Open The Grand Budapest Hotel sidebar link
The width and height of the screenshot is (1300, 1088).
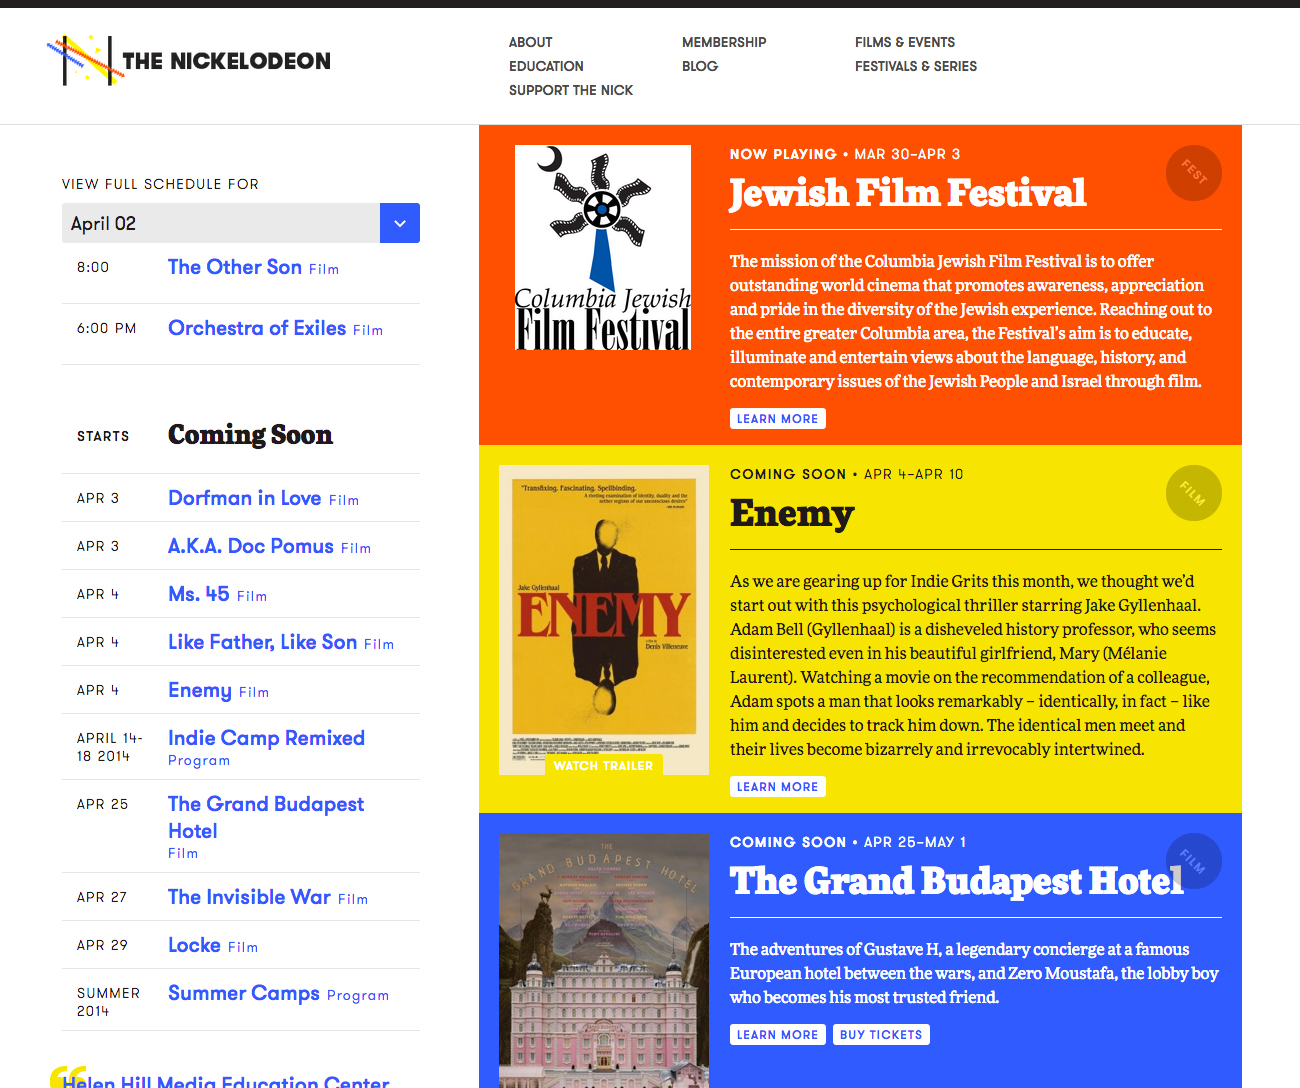[266, 817]
